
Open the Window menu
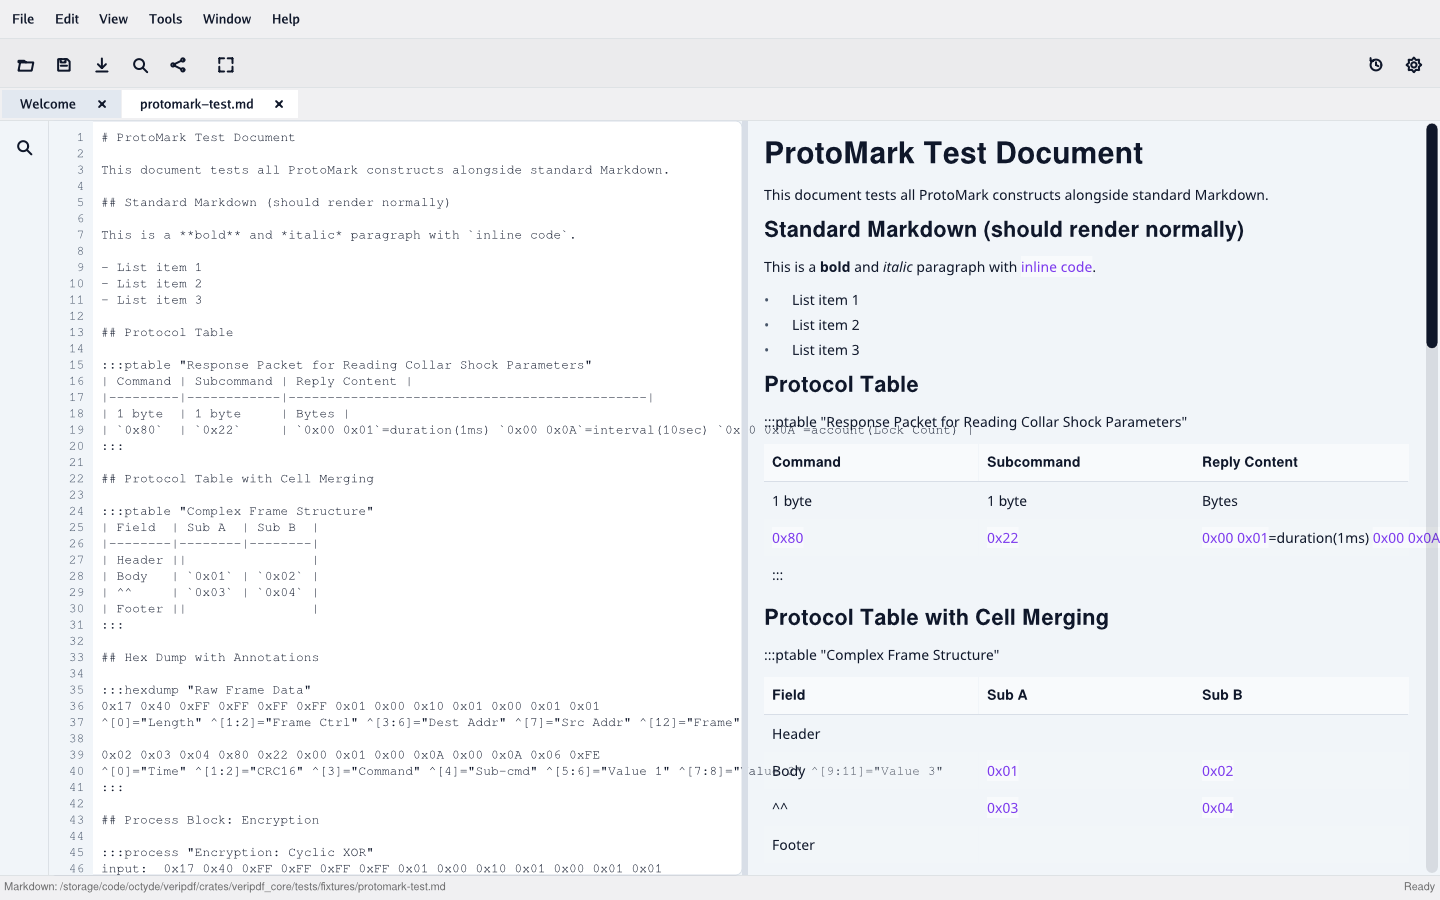227,19
